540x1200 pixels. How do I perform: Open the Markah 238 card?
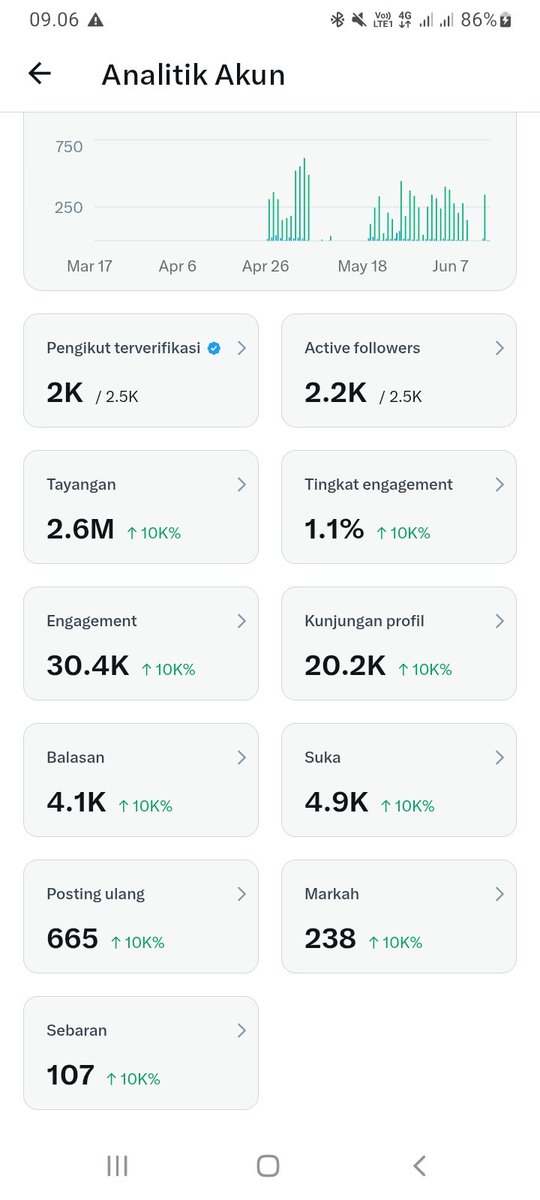pos(399,916)
